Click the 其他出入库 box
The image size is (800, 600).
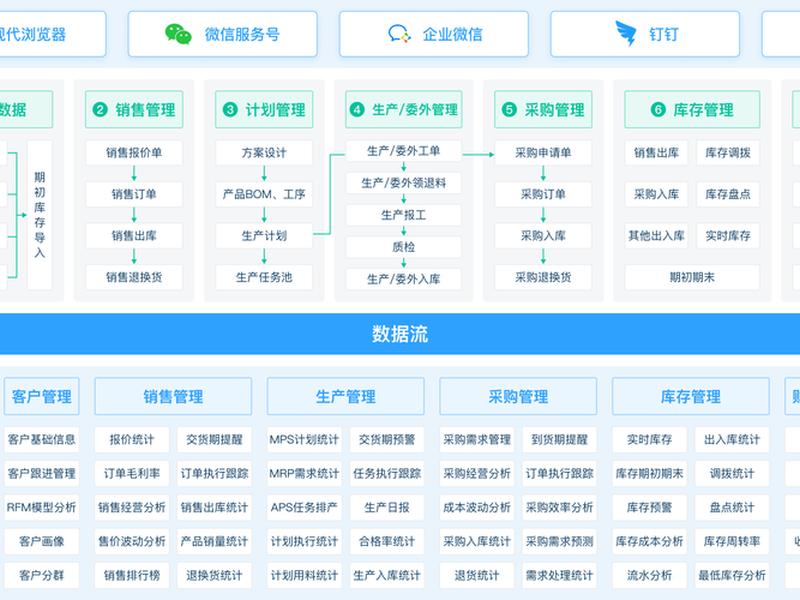(657, 236)
